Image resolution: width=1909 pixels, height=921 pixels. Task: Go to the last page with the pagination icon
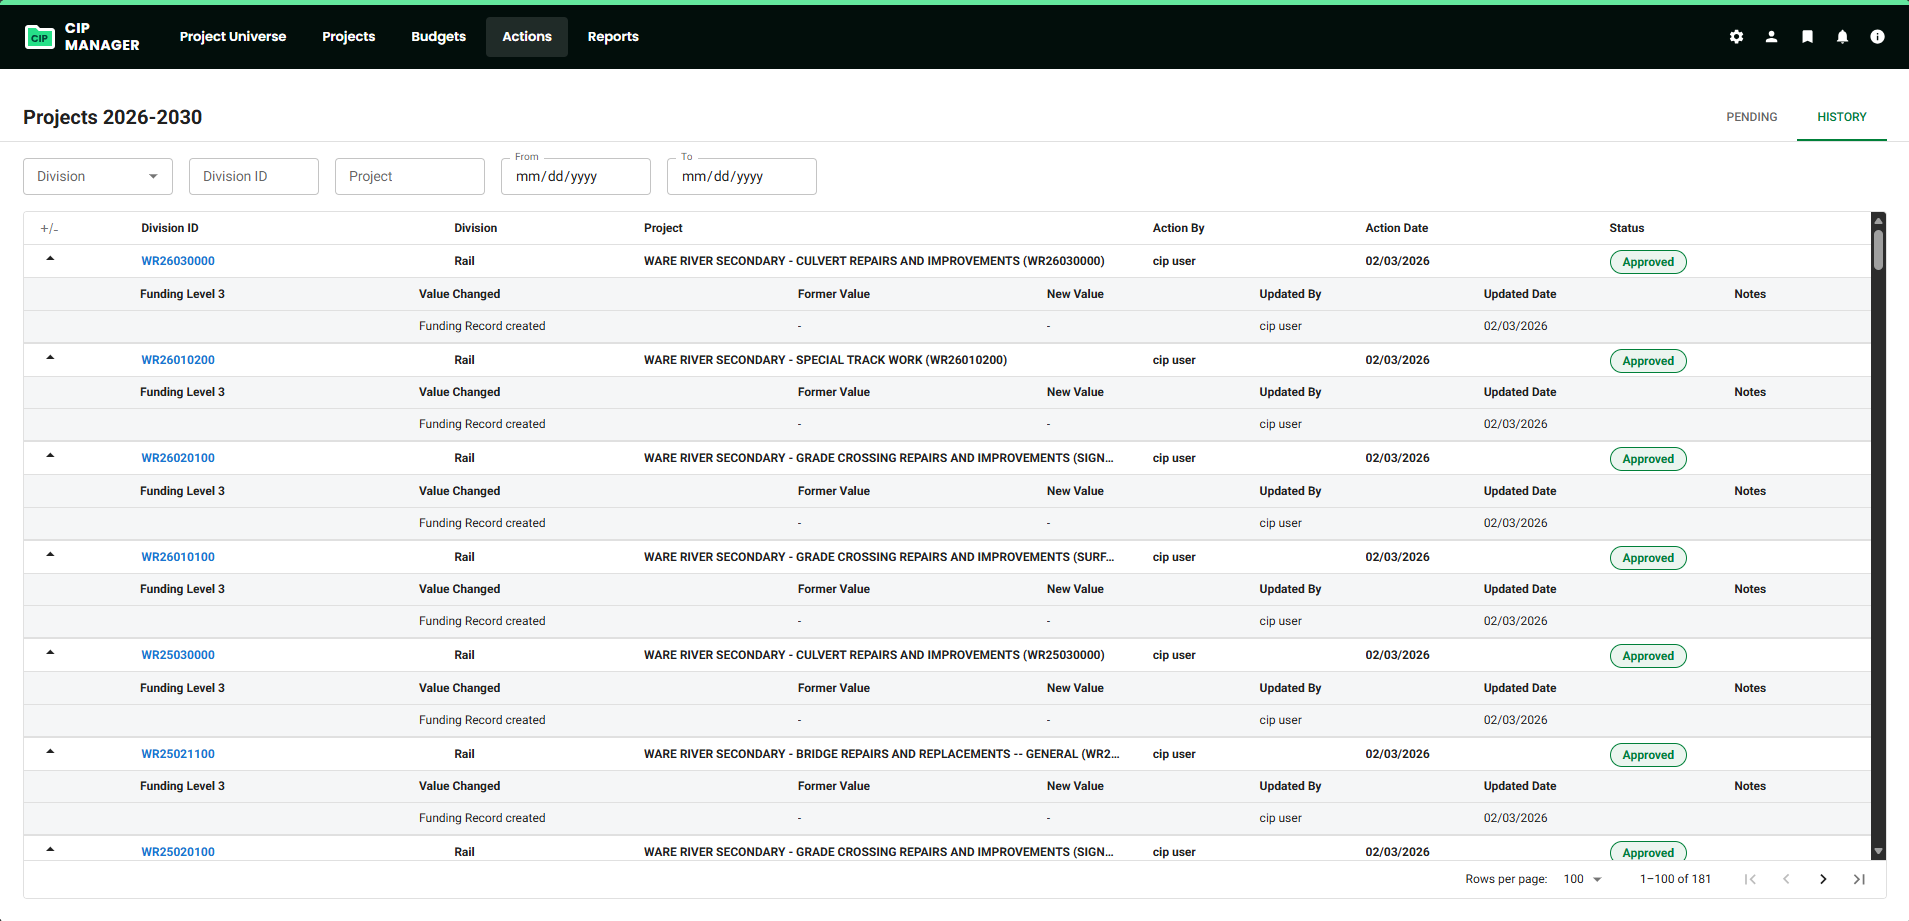1858,879
